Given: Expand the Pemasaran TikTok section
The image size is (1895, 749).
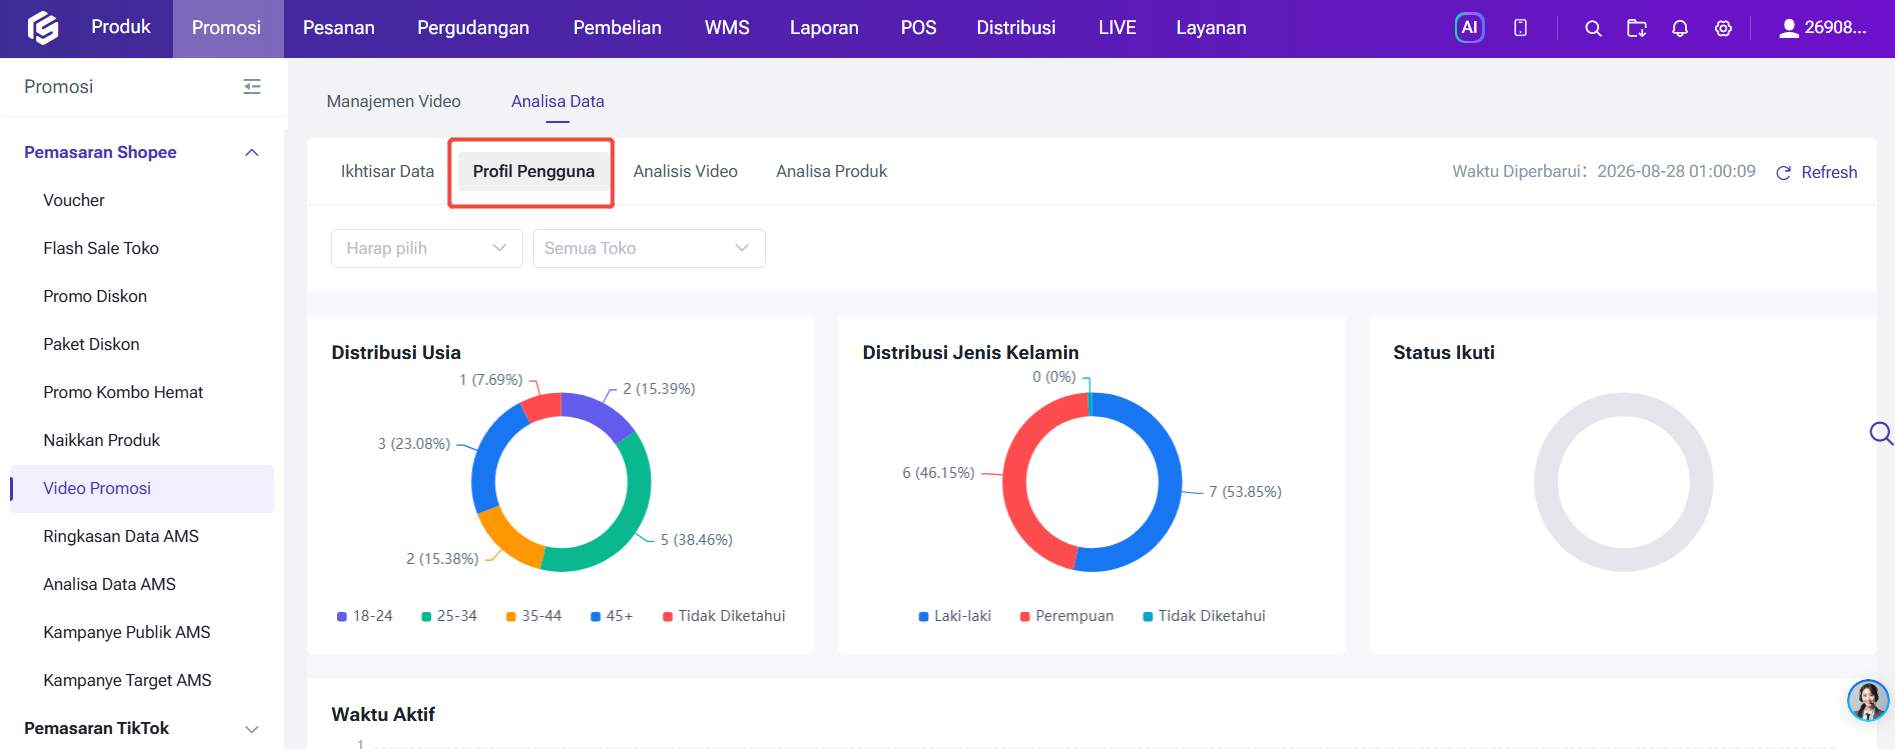Looking at the screenshot, I should [142, 728].
